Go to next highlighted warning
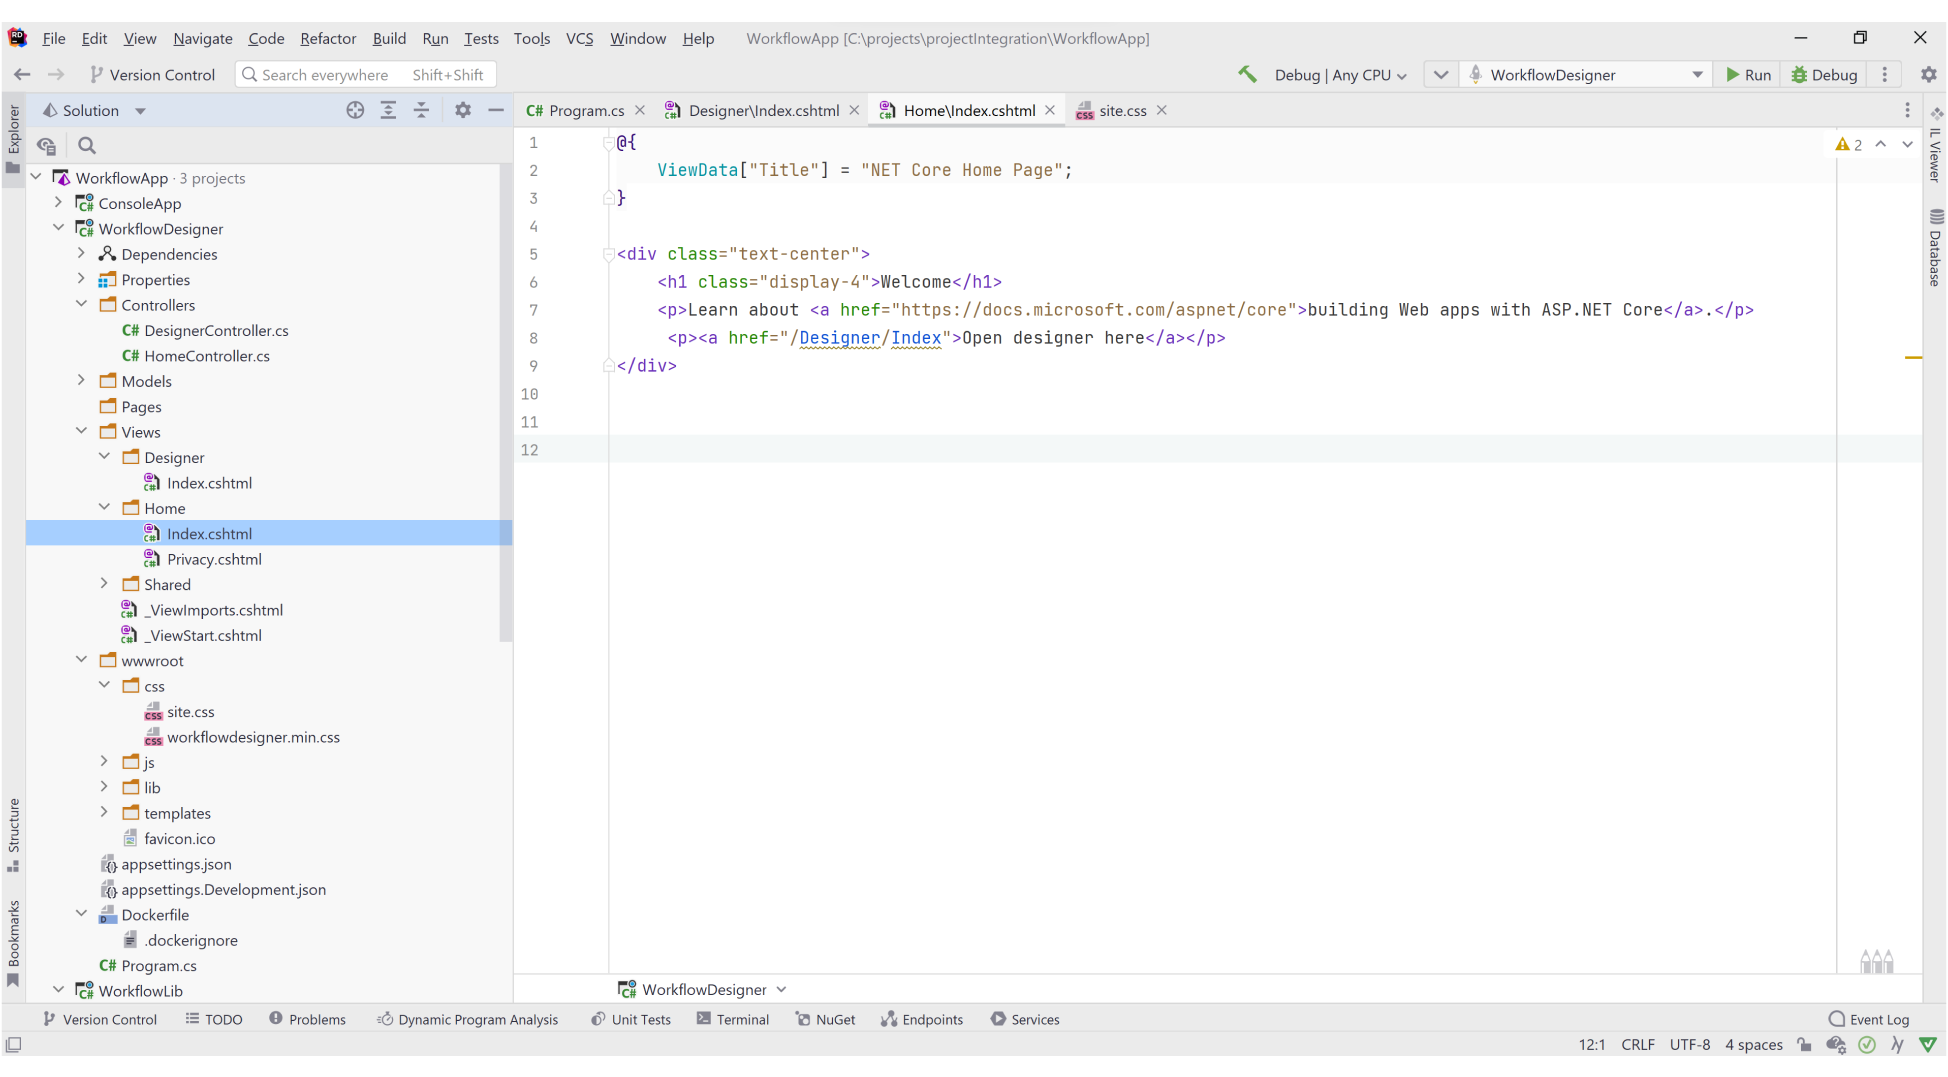The height and width of the screenshot is (1077, 1948). (x=1907, y=145)
